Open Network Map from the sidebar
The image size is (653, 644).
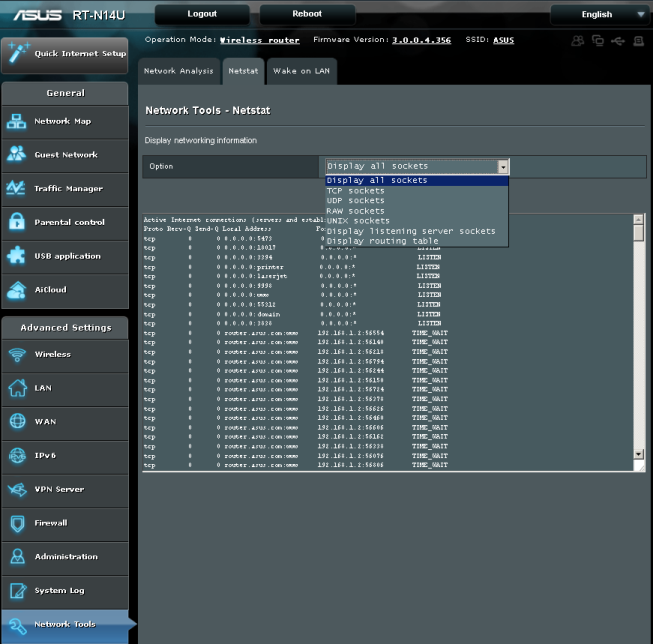[65, 122]
